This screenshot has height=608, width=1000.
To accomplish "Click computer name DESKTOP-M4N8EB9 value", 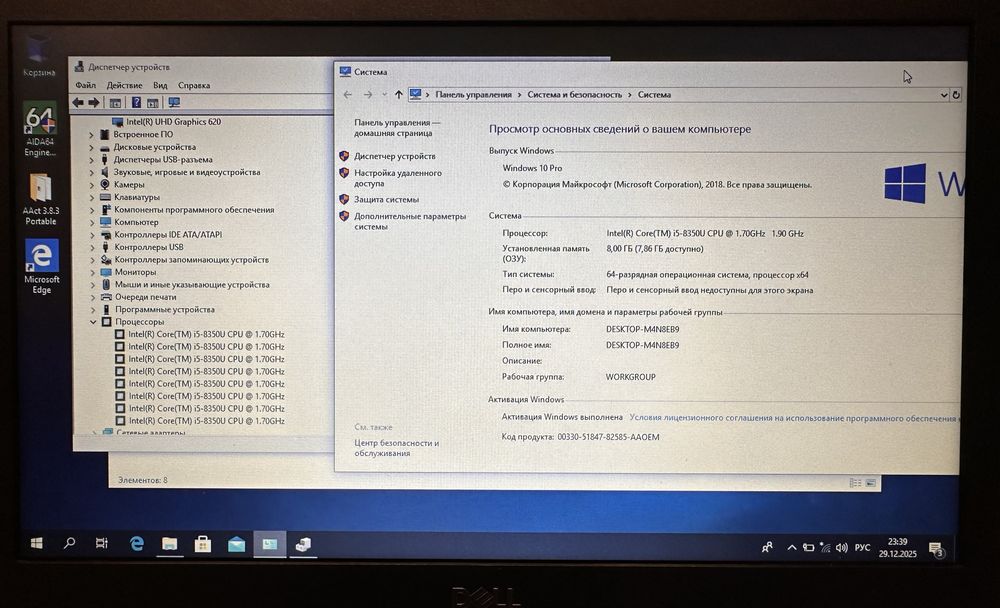I will pyautogui.click(x=642, y=330).
